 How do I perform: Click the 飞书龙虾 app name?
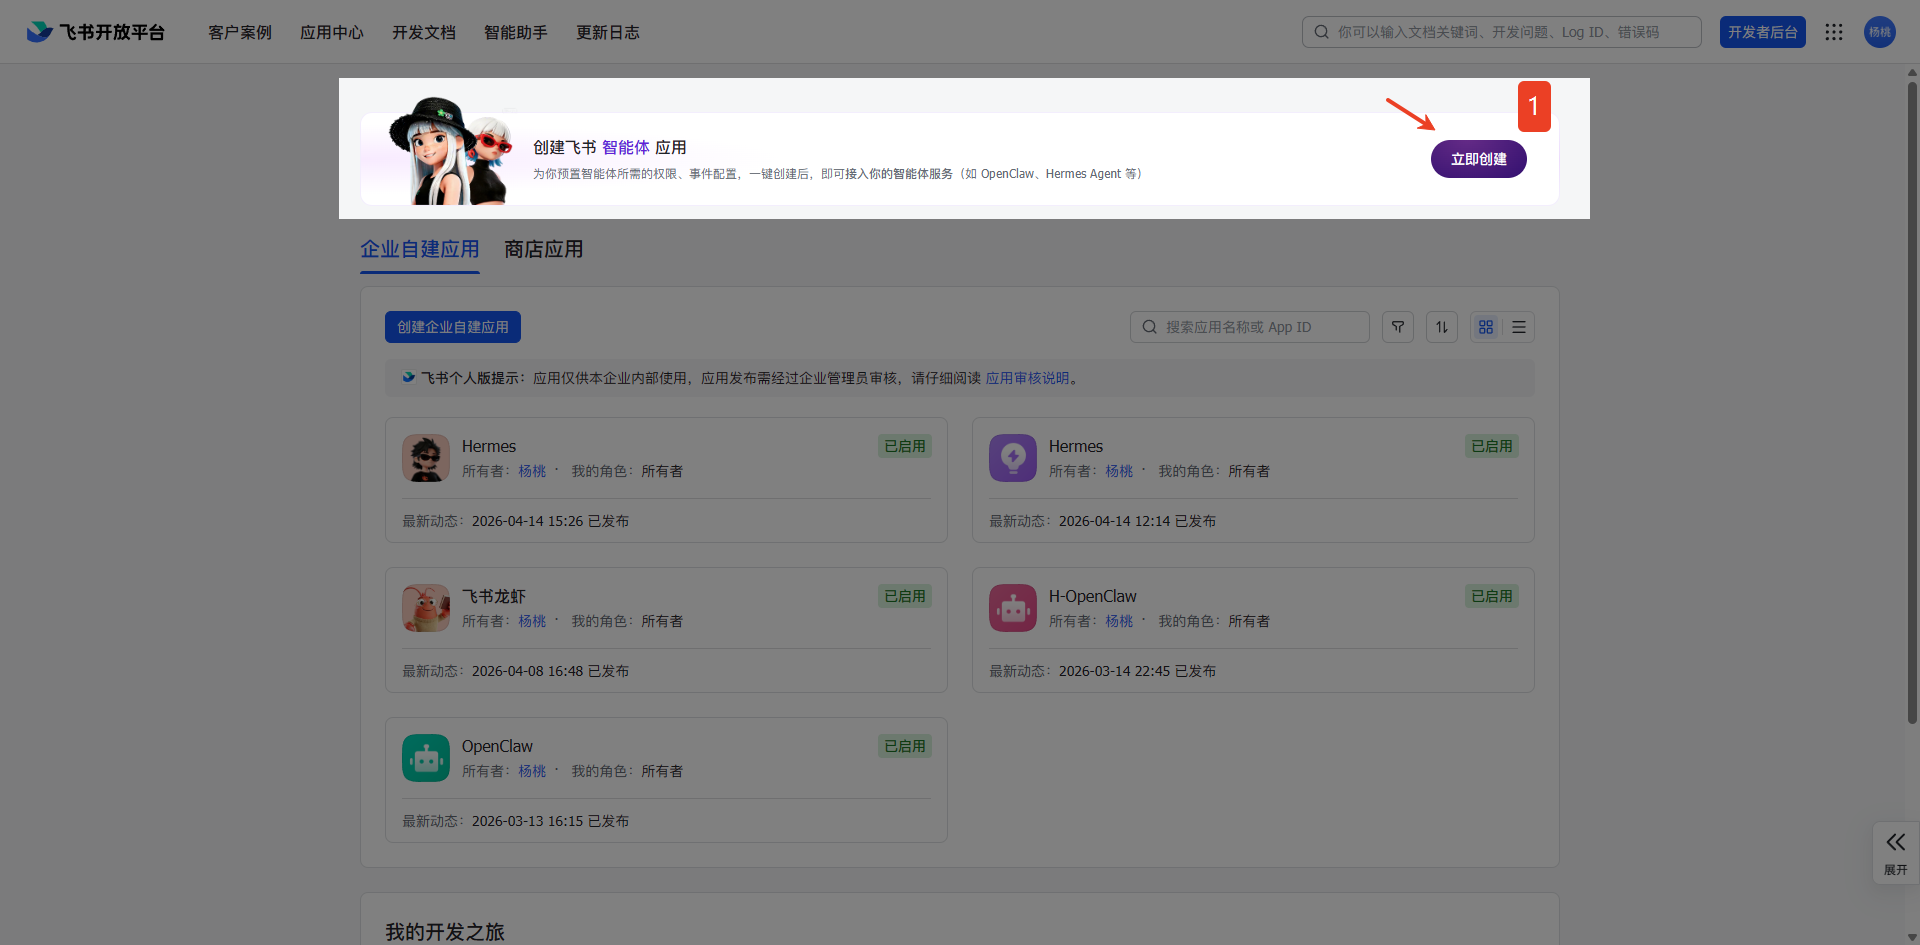coord(494,596)
